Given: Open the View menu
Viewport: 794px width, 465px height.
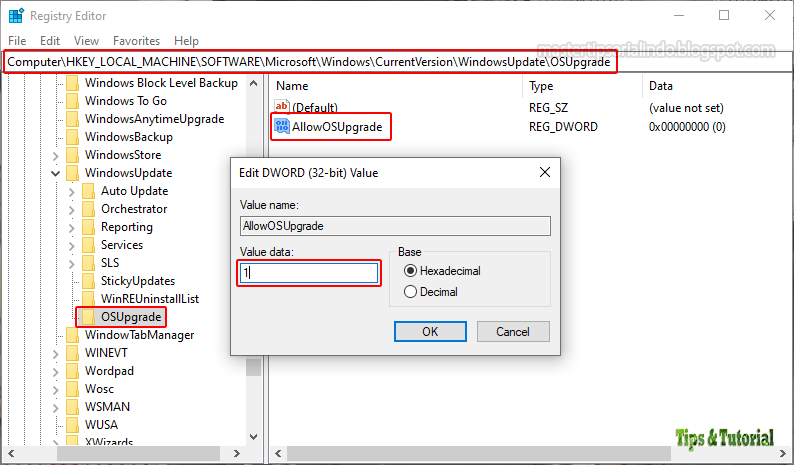Looking at the screenshot, I should pyautogui.click(x=86, y=41).
